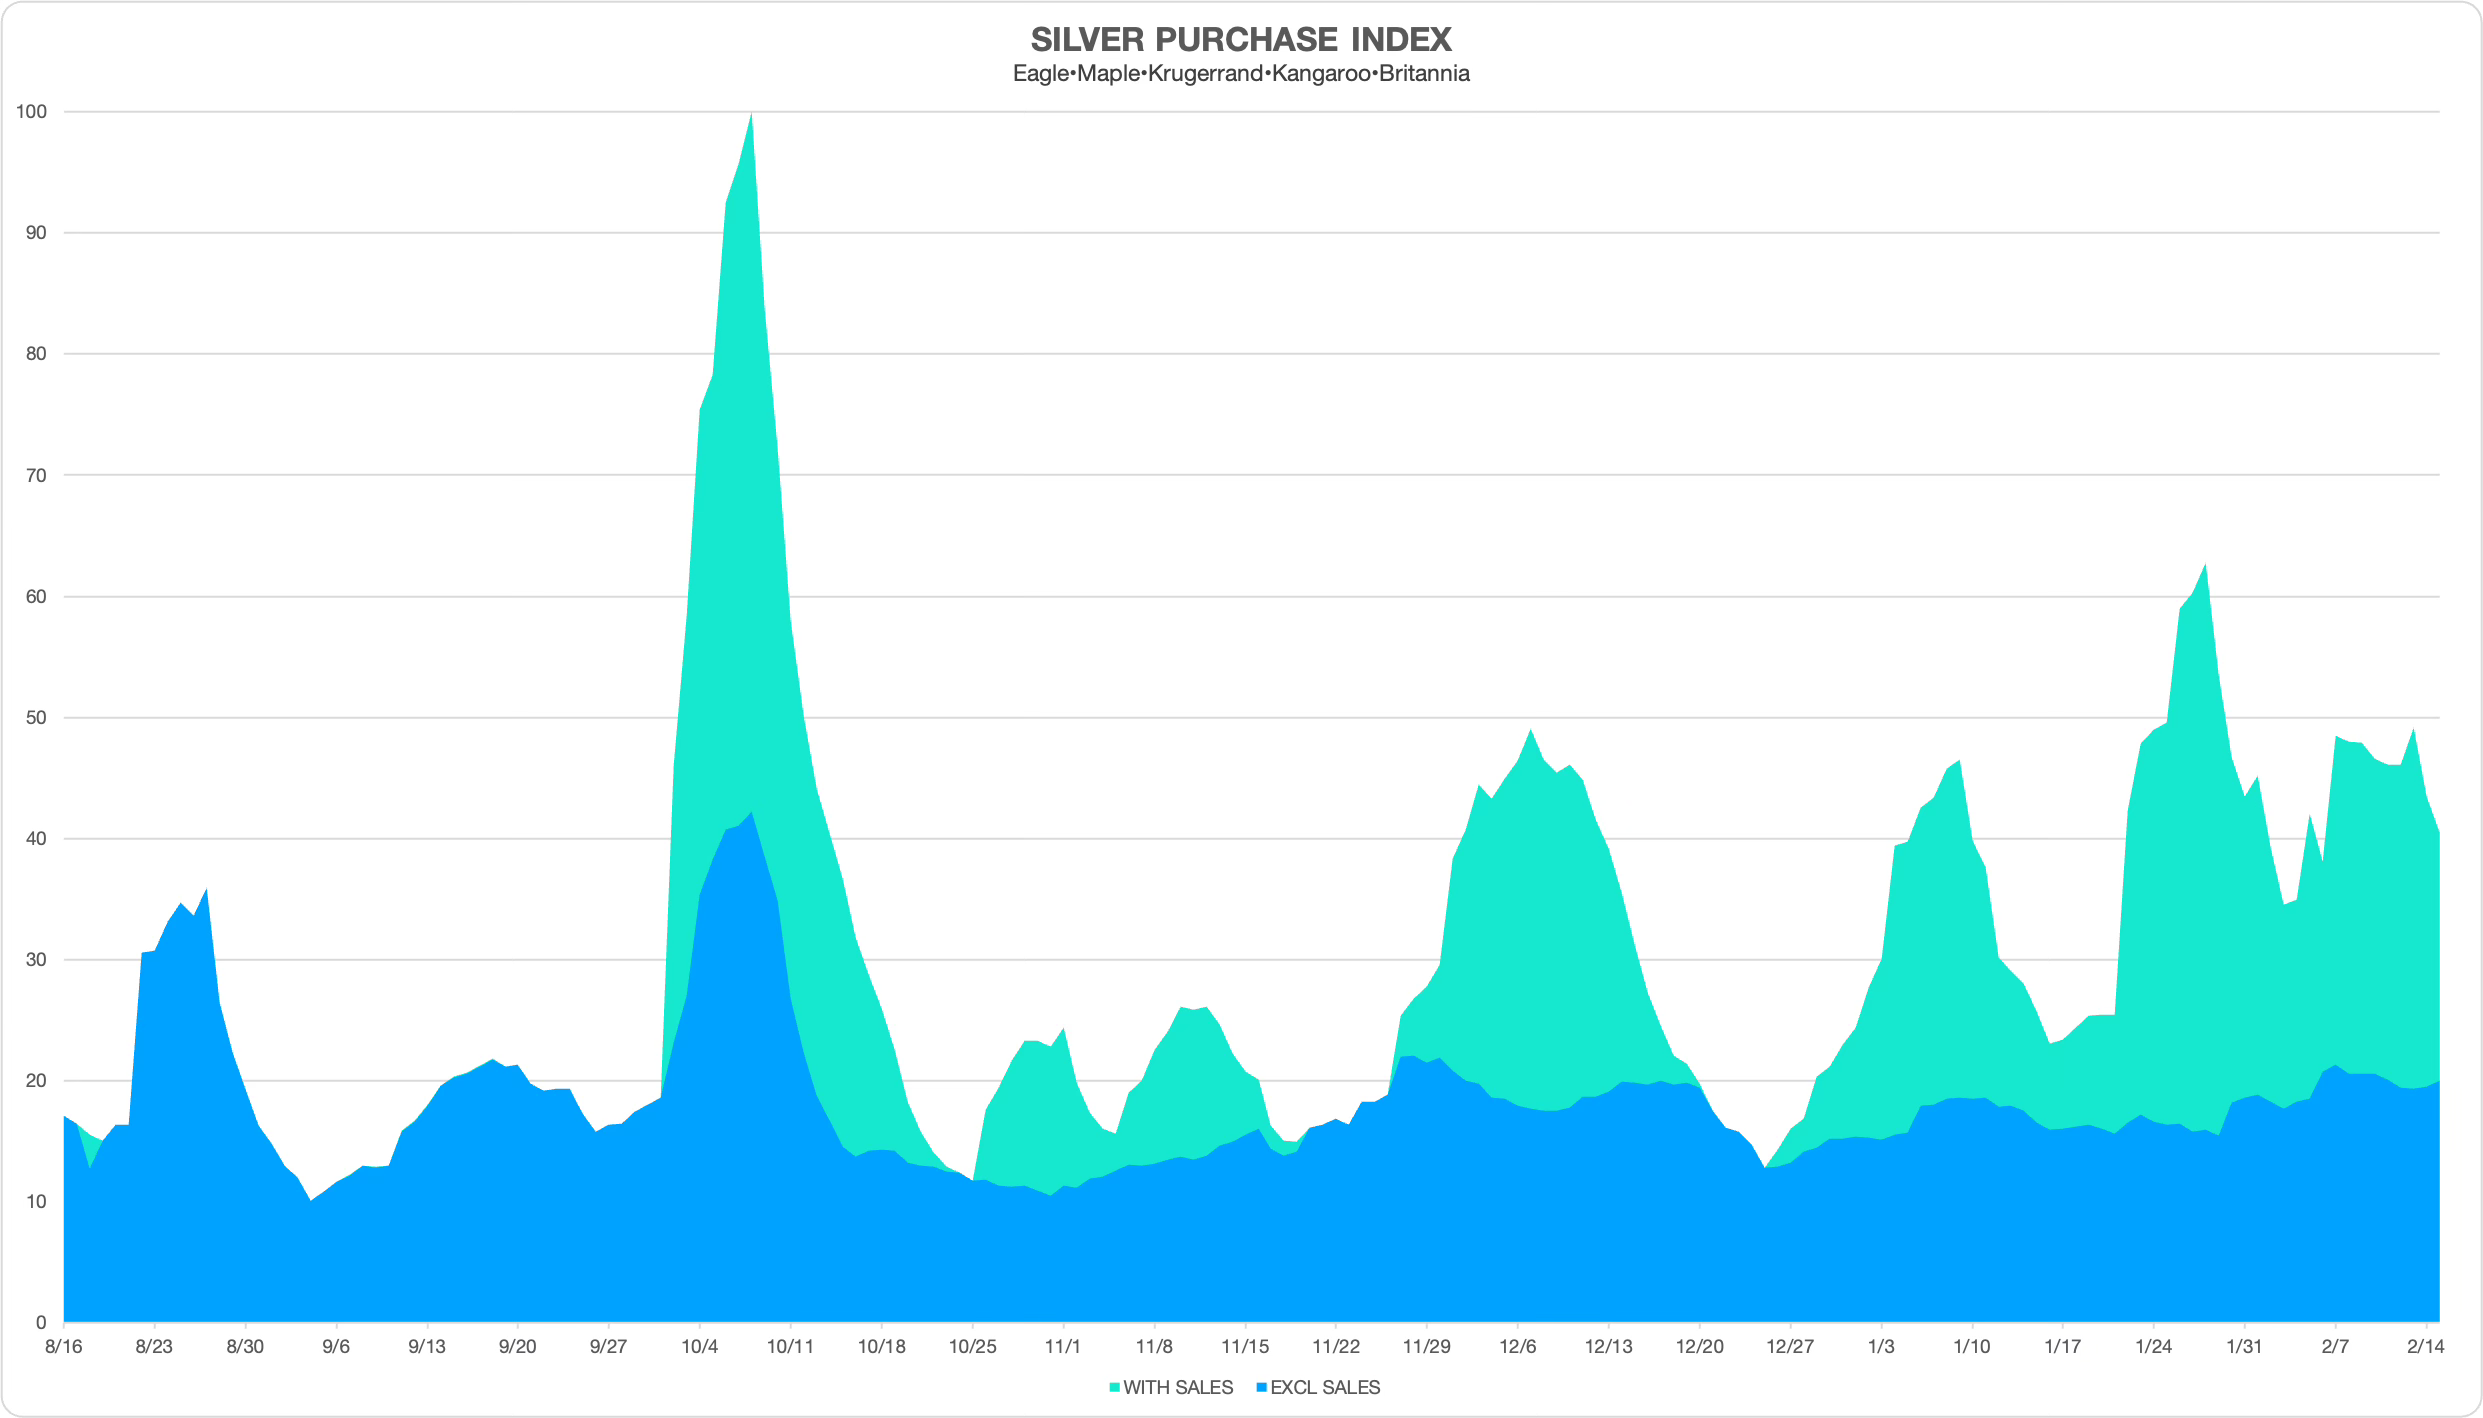Click the 100-point peak of the WITH SALES area
Screen dimensions: 2483x1418
click(751, 114)
